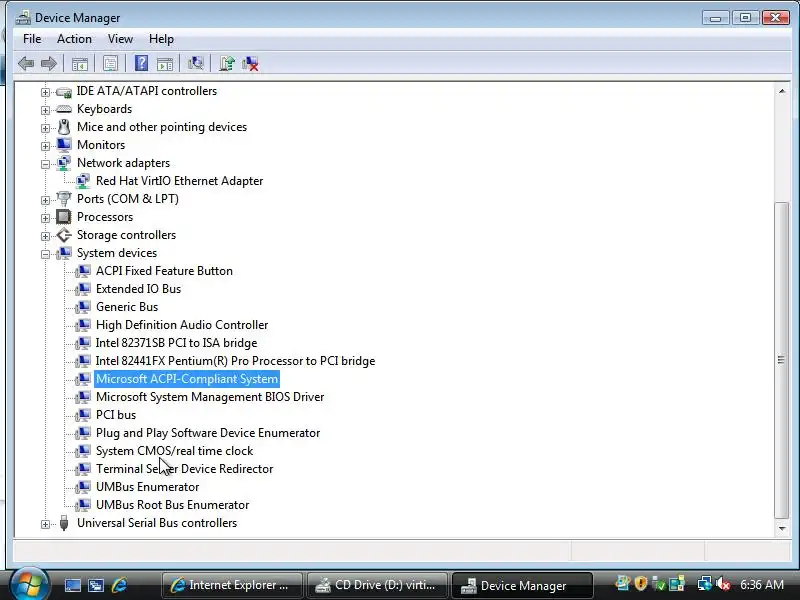800x600 pixels.
Task: Click the Ports (COM & LPT) category icon
Action: (x=64, y=199)
